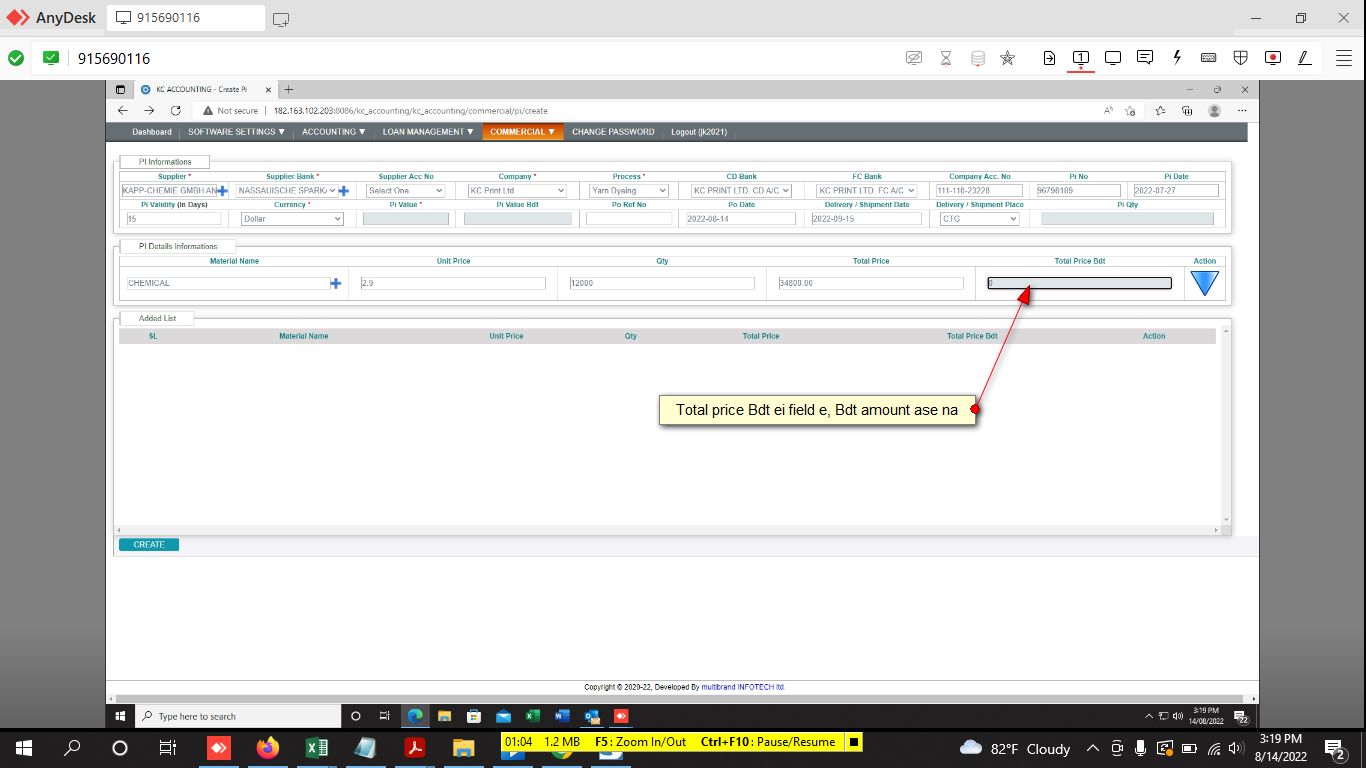Screen dimensions: 1366x768
Task: Open the Company dropdown showing KC Print Ltd
Action: [x=517, y=190]
